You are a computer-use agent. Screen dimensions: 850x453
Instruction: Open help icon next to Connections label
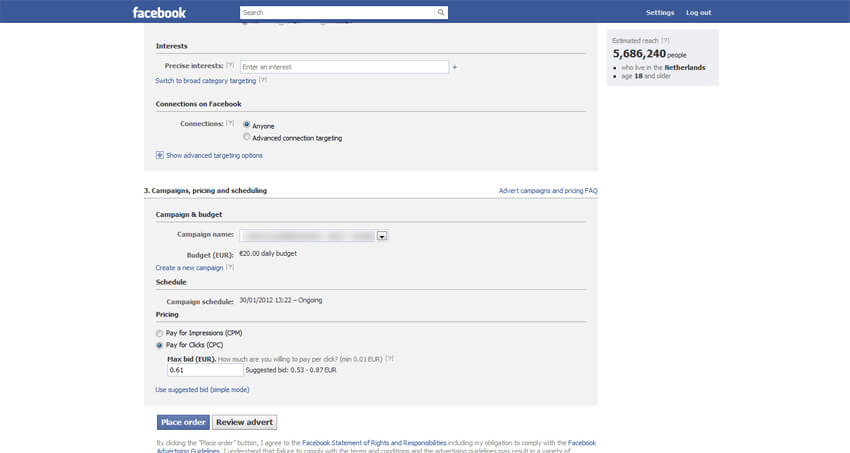[x=230, y=124]
